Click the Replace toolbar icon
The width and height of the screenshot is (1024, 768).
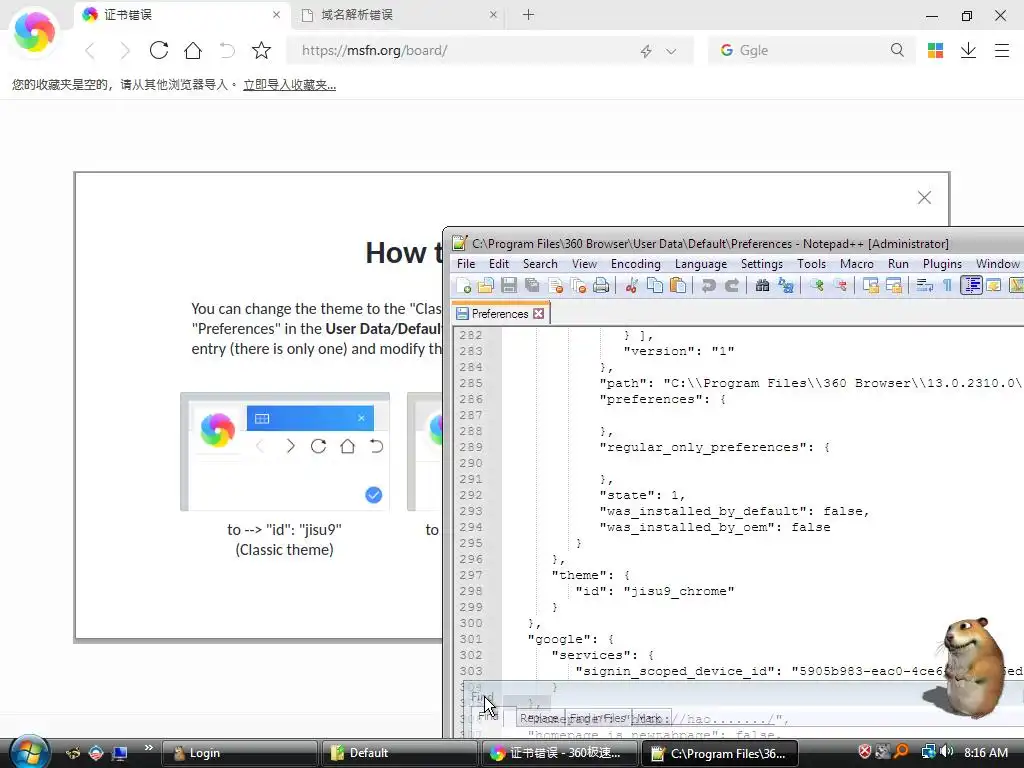point(786,285)
